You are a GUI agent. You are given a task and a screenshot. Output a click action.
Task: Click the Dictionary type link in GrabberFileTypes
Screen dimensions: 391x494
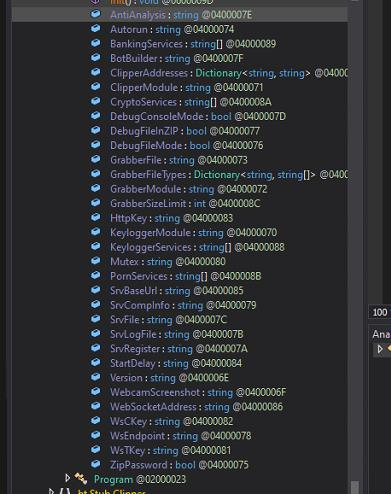point(217,174)
